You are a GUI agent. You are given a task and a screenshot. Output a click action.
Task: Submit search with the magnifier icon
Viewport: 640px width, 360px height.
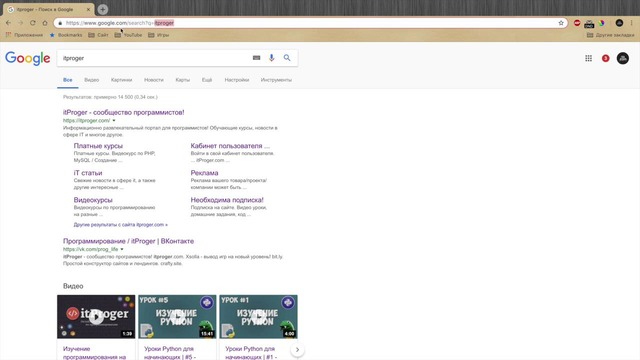click(287, 58)
